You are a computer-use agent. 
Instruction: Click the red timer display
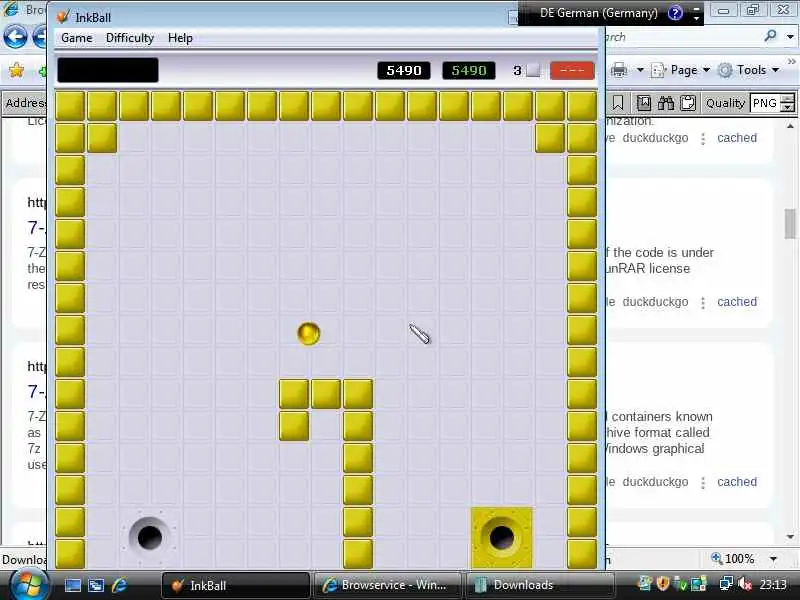point(572,70)
